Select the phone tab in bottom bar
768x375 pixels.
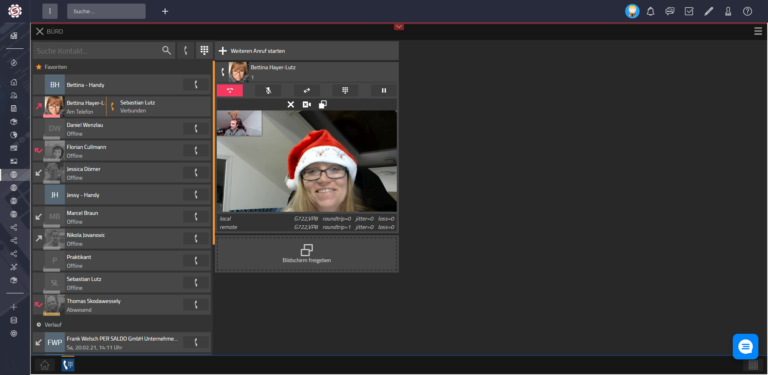(x=68, y=365)
